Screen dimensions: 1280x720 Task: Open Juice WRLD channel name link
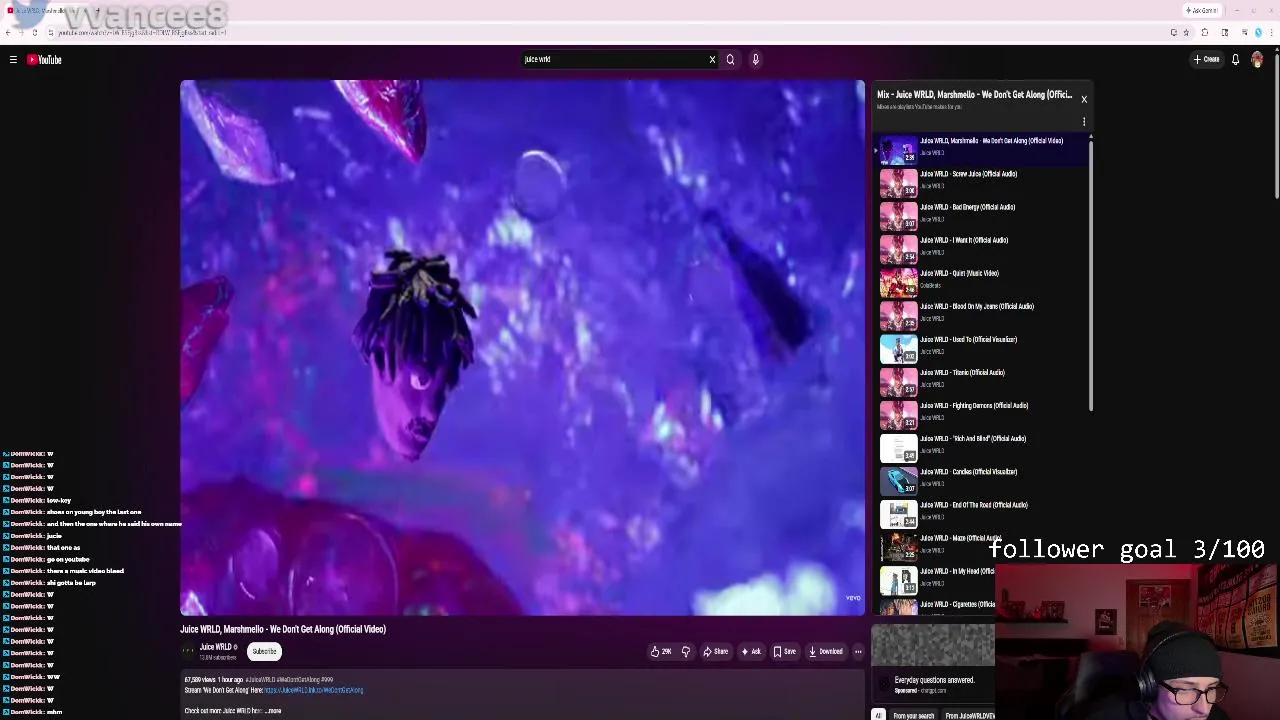[x=216, y=647]
